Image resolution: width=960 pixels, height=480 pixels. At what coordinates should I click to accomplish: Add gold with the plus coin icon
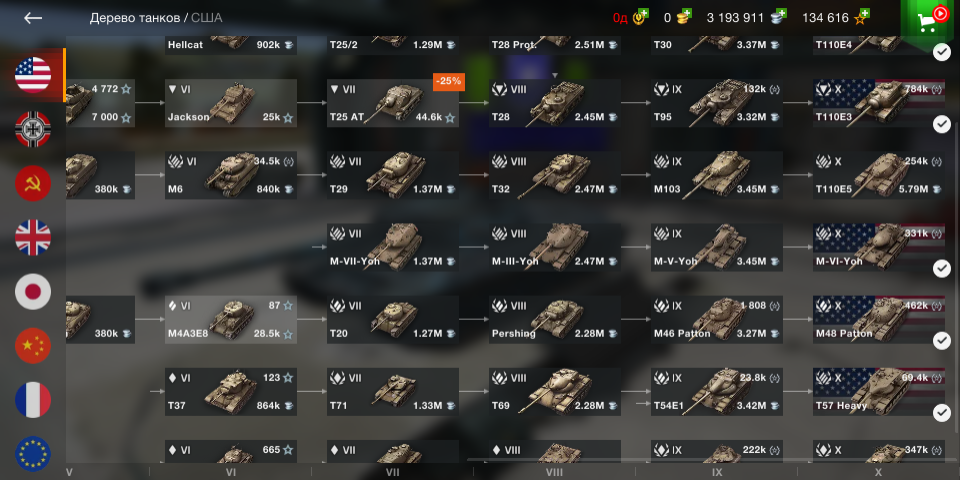pyautogui.click(x=683, y=17)
